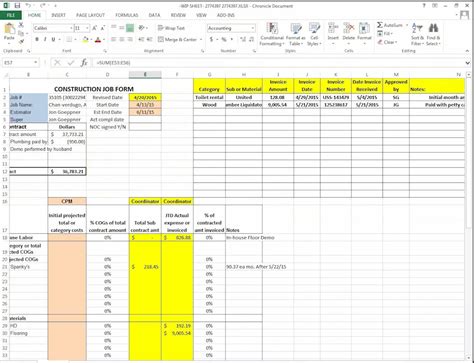Switch to the DATA tab

pos(154,15)
